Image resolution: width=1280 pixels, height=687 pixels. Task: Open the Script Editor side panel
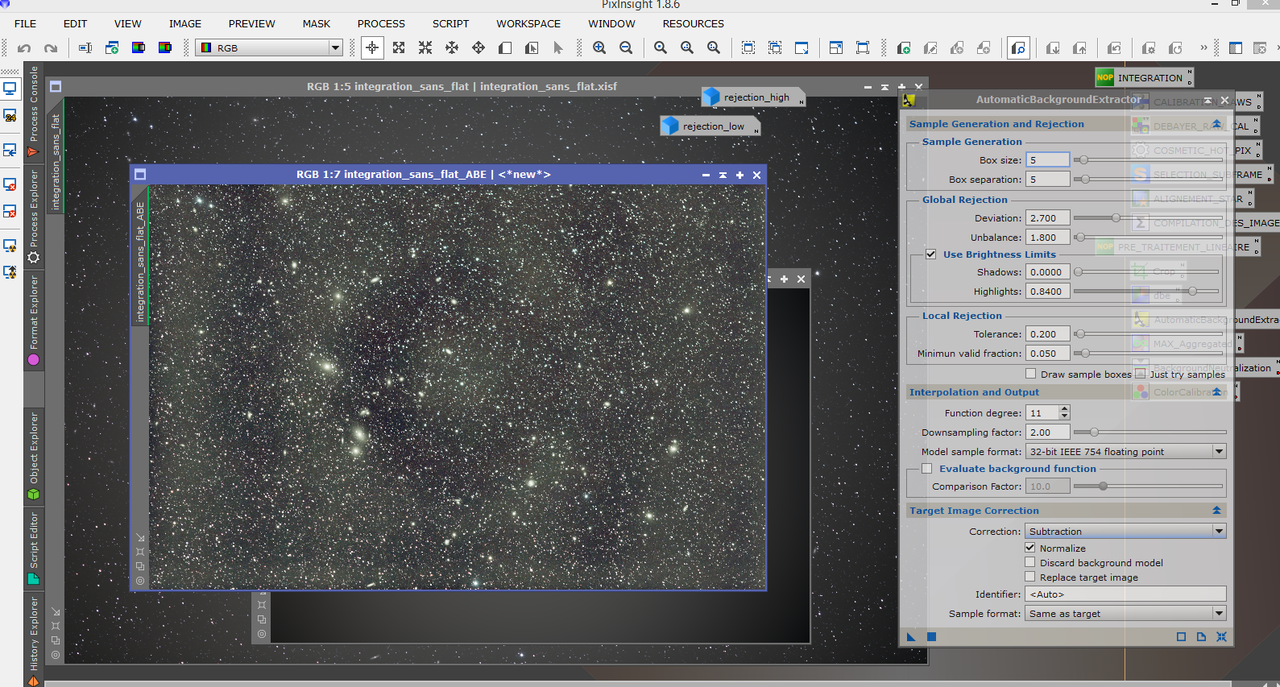(x=32, y=549)
